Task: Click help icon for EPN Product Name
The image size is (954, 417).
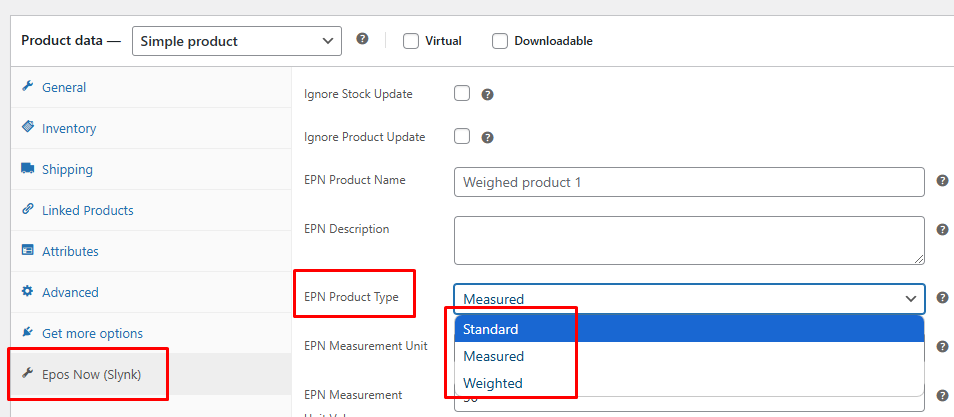Action: pyautogui.click(x=942, y=181)
